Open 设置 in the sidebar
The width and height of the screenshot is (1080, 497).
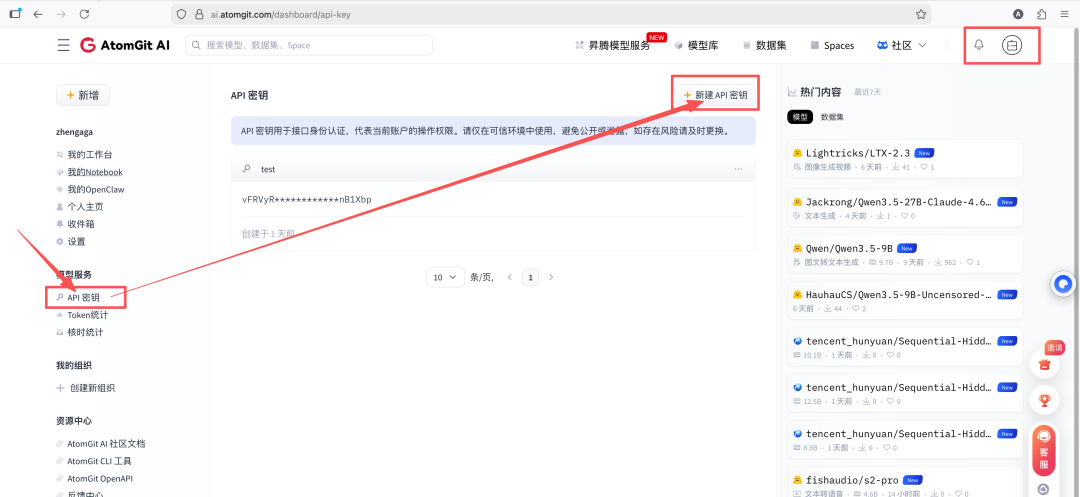click(x=71, y=242)
